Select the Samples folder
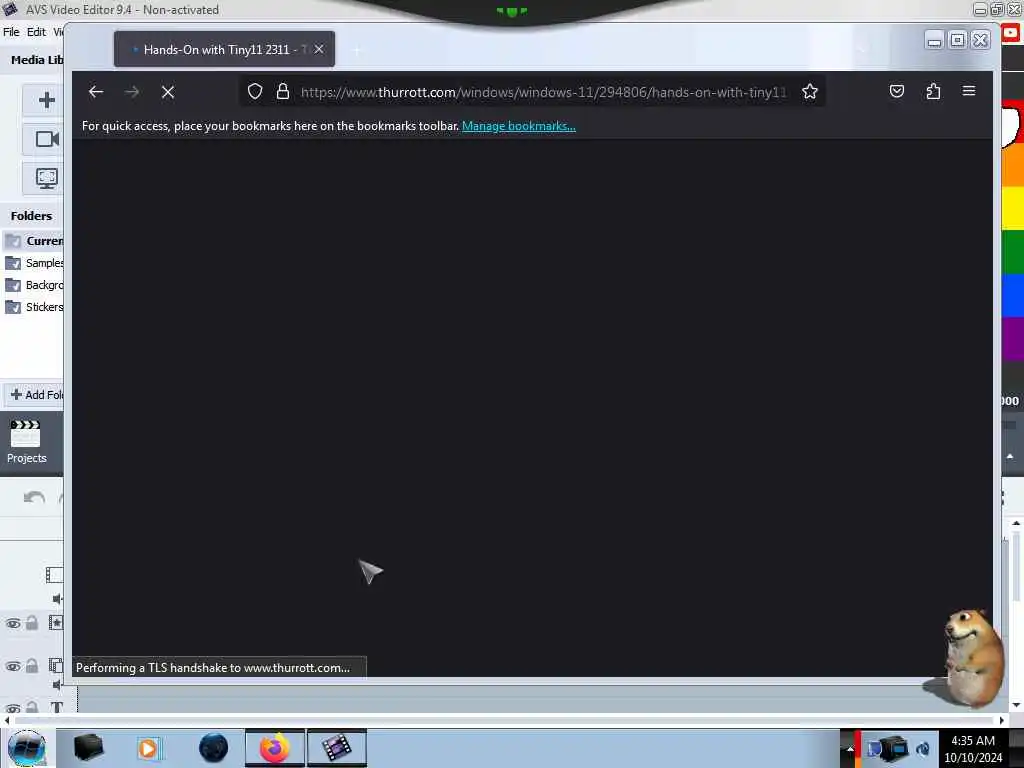 tap(34, 263)
